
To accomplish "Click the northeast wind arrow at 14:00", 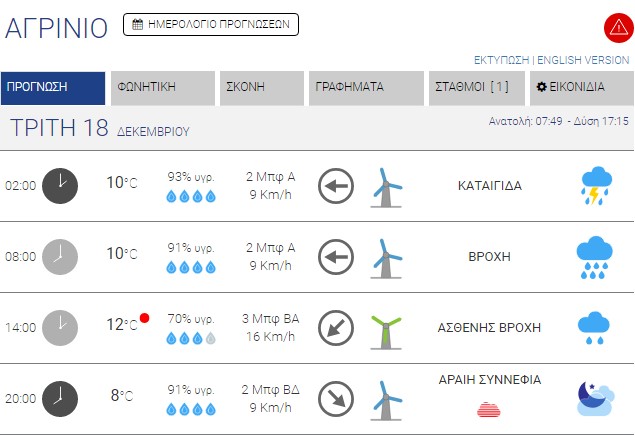I will [336, 327].
